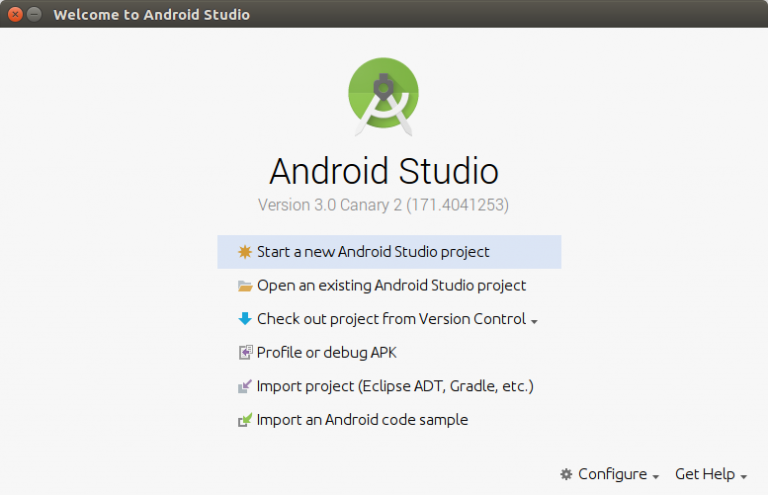Expand the Configure dropdown arrow
This screenshot has height=495, width=768.
(655, 476)
